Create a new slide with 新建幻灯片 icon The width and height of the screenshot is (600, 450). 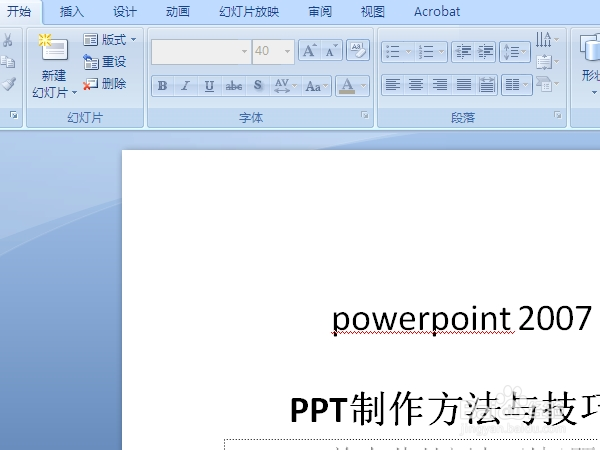coord(54,49)
